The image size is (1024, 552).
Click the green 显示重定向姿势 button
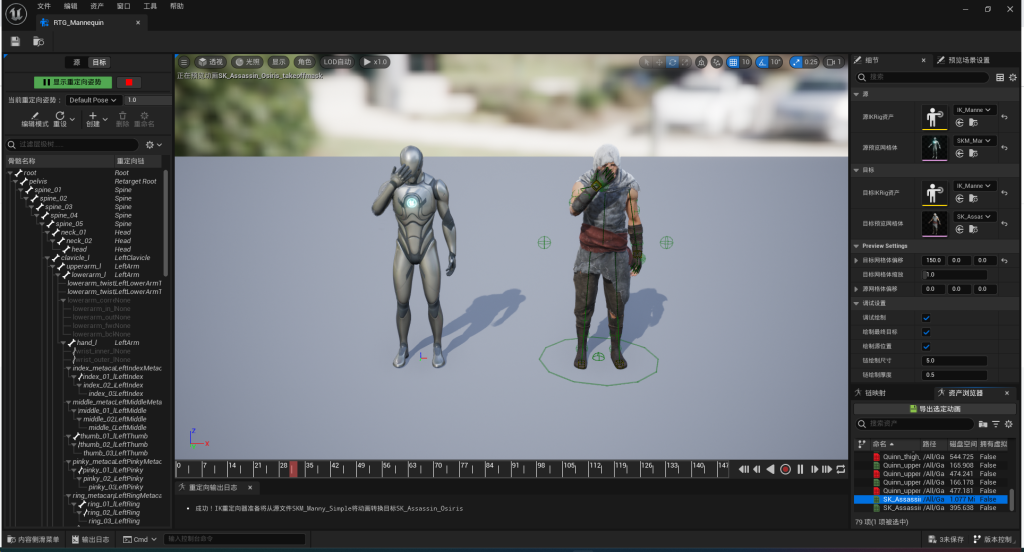pos(72,82)
